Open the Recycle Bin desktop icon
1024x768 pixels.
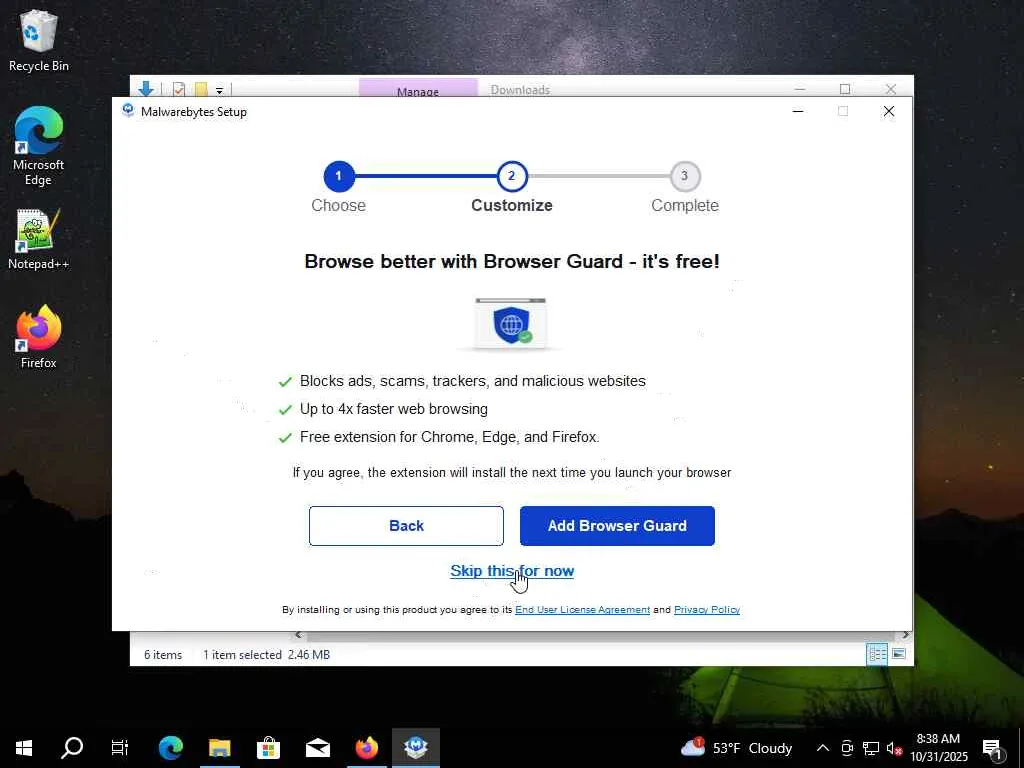coord(39,40)
